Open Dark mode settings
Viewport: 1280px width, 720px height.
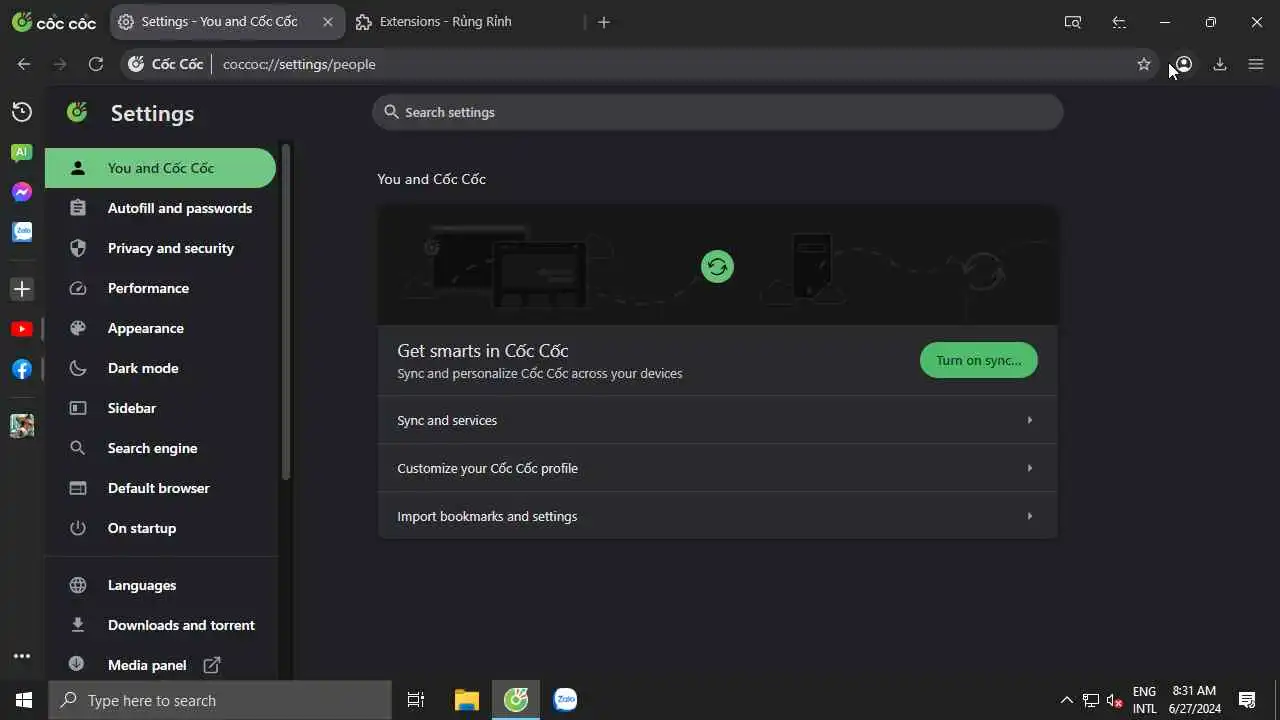coord(160,368)
